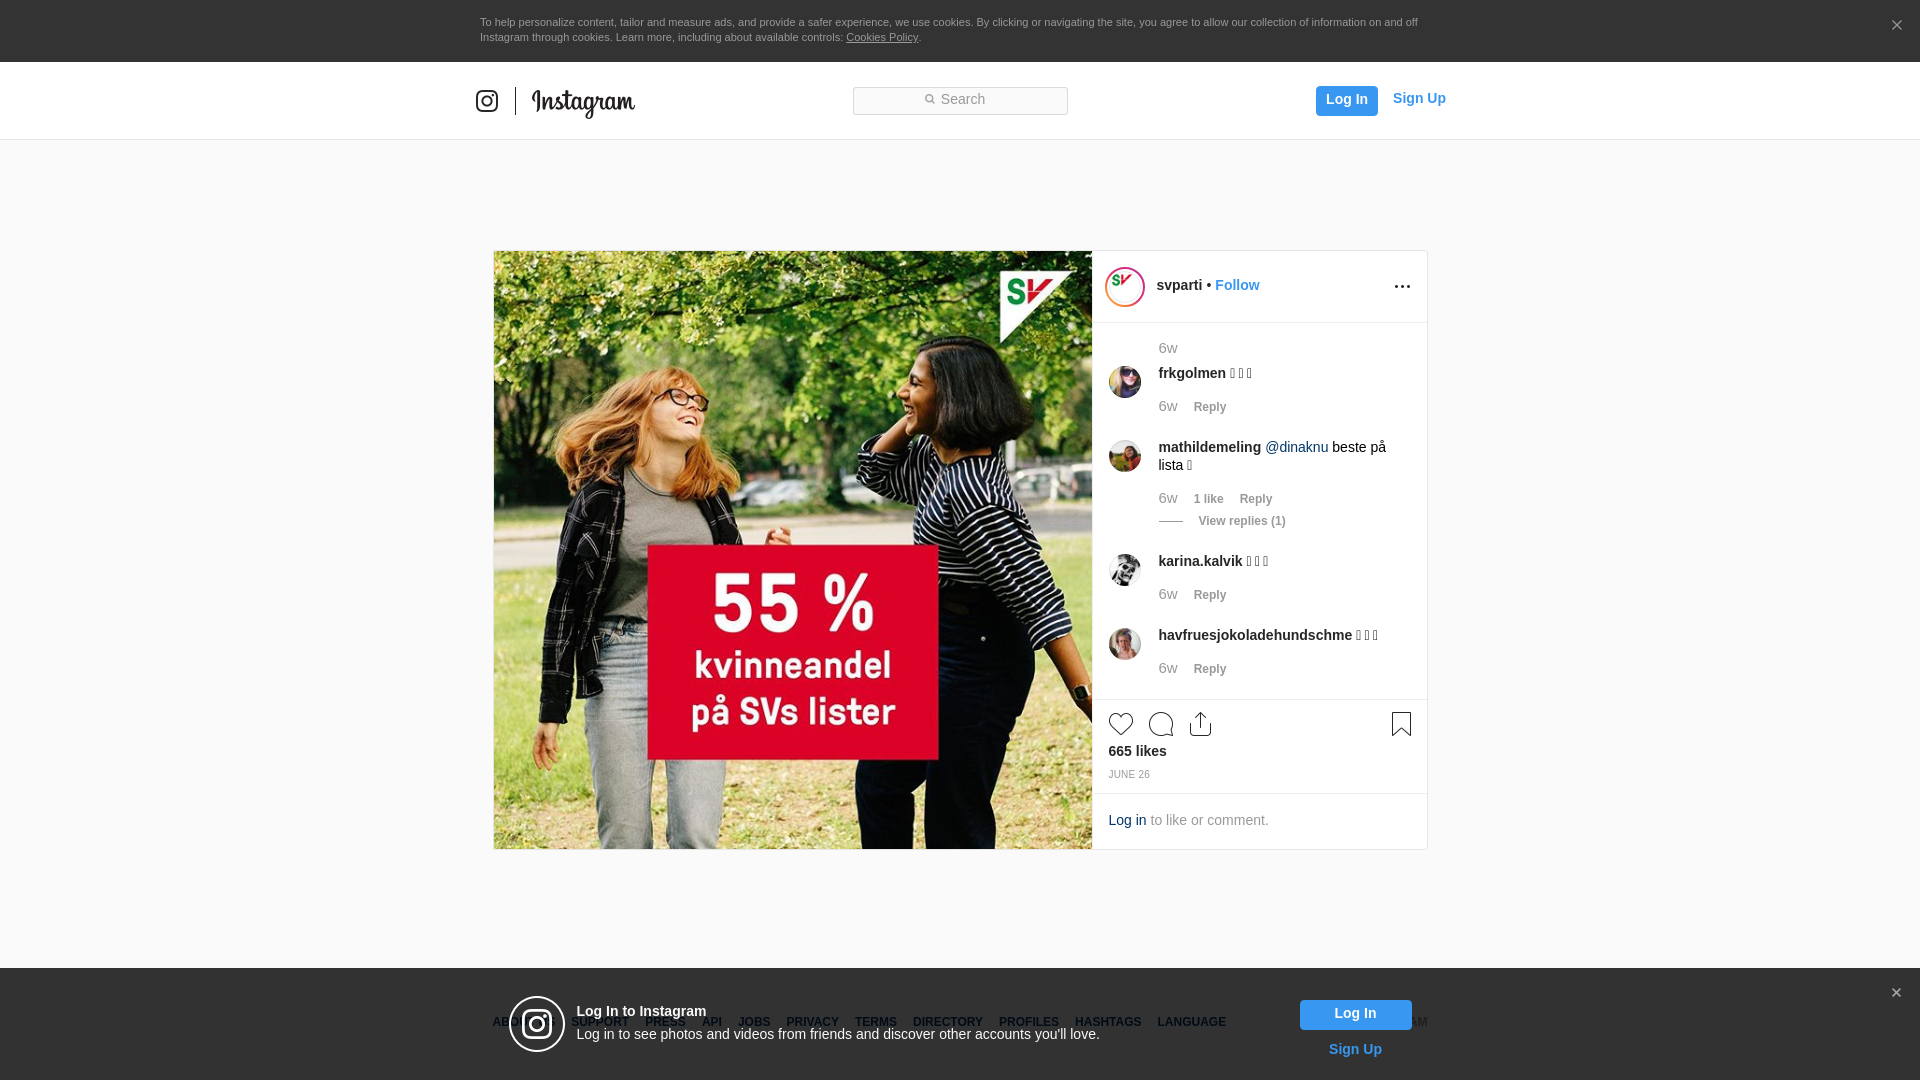Open svparti profile avatar
Image resolution: width=1920 pixels, height=1080 pixels.
[1125, 287]
